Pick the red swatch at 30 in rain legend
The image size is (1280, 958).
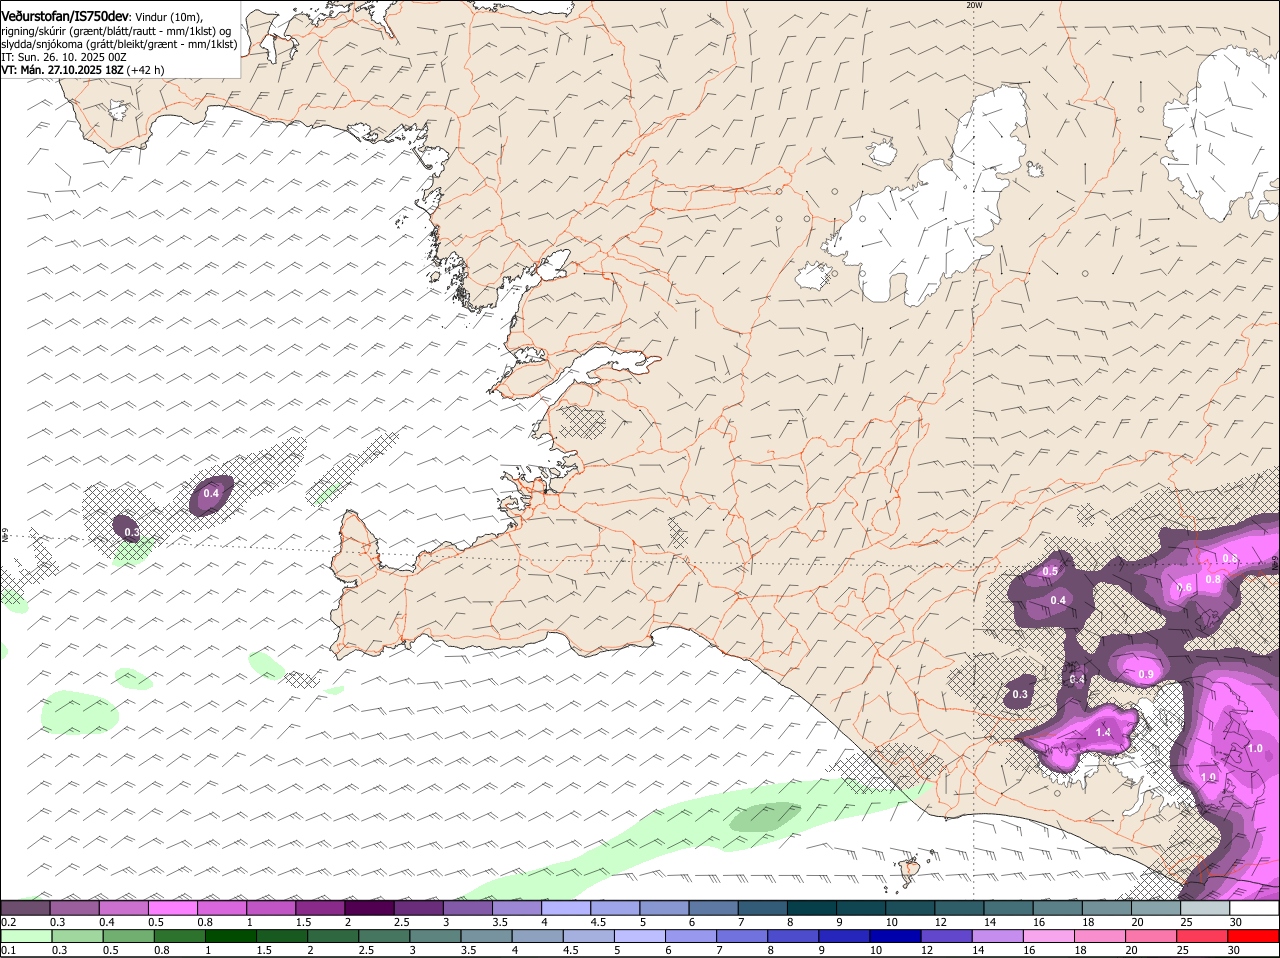coord(1255,936)
